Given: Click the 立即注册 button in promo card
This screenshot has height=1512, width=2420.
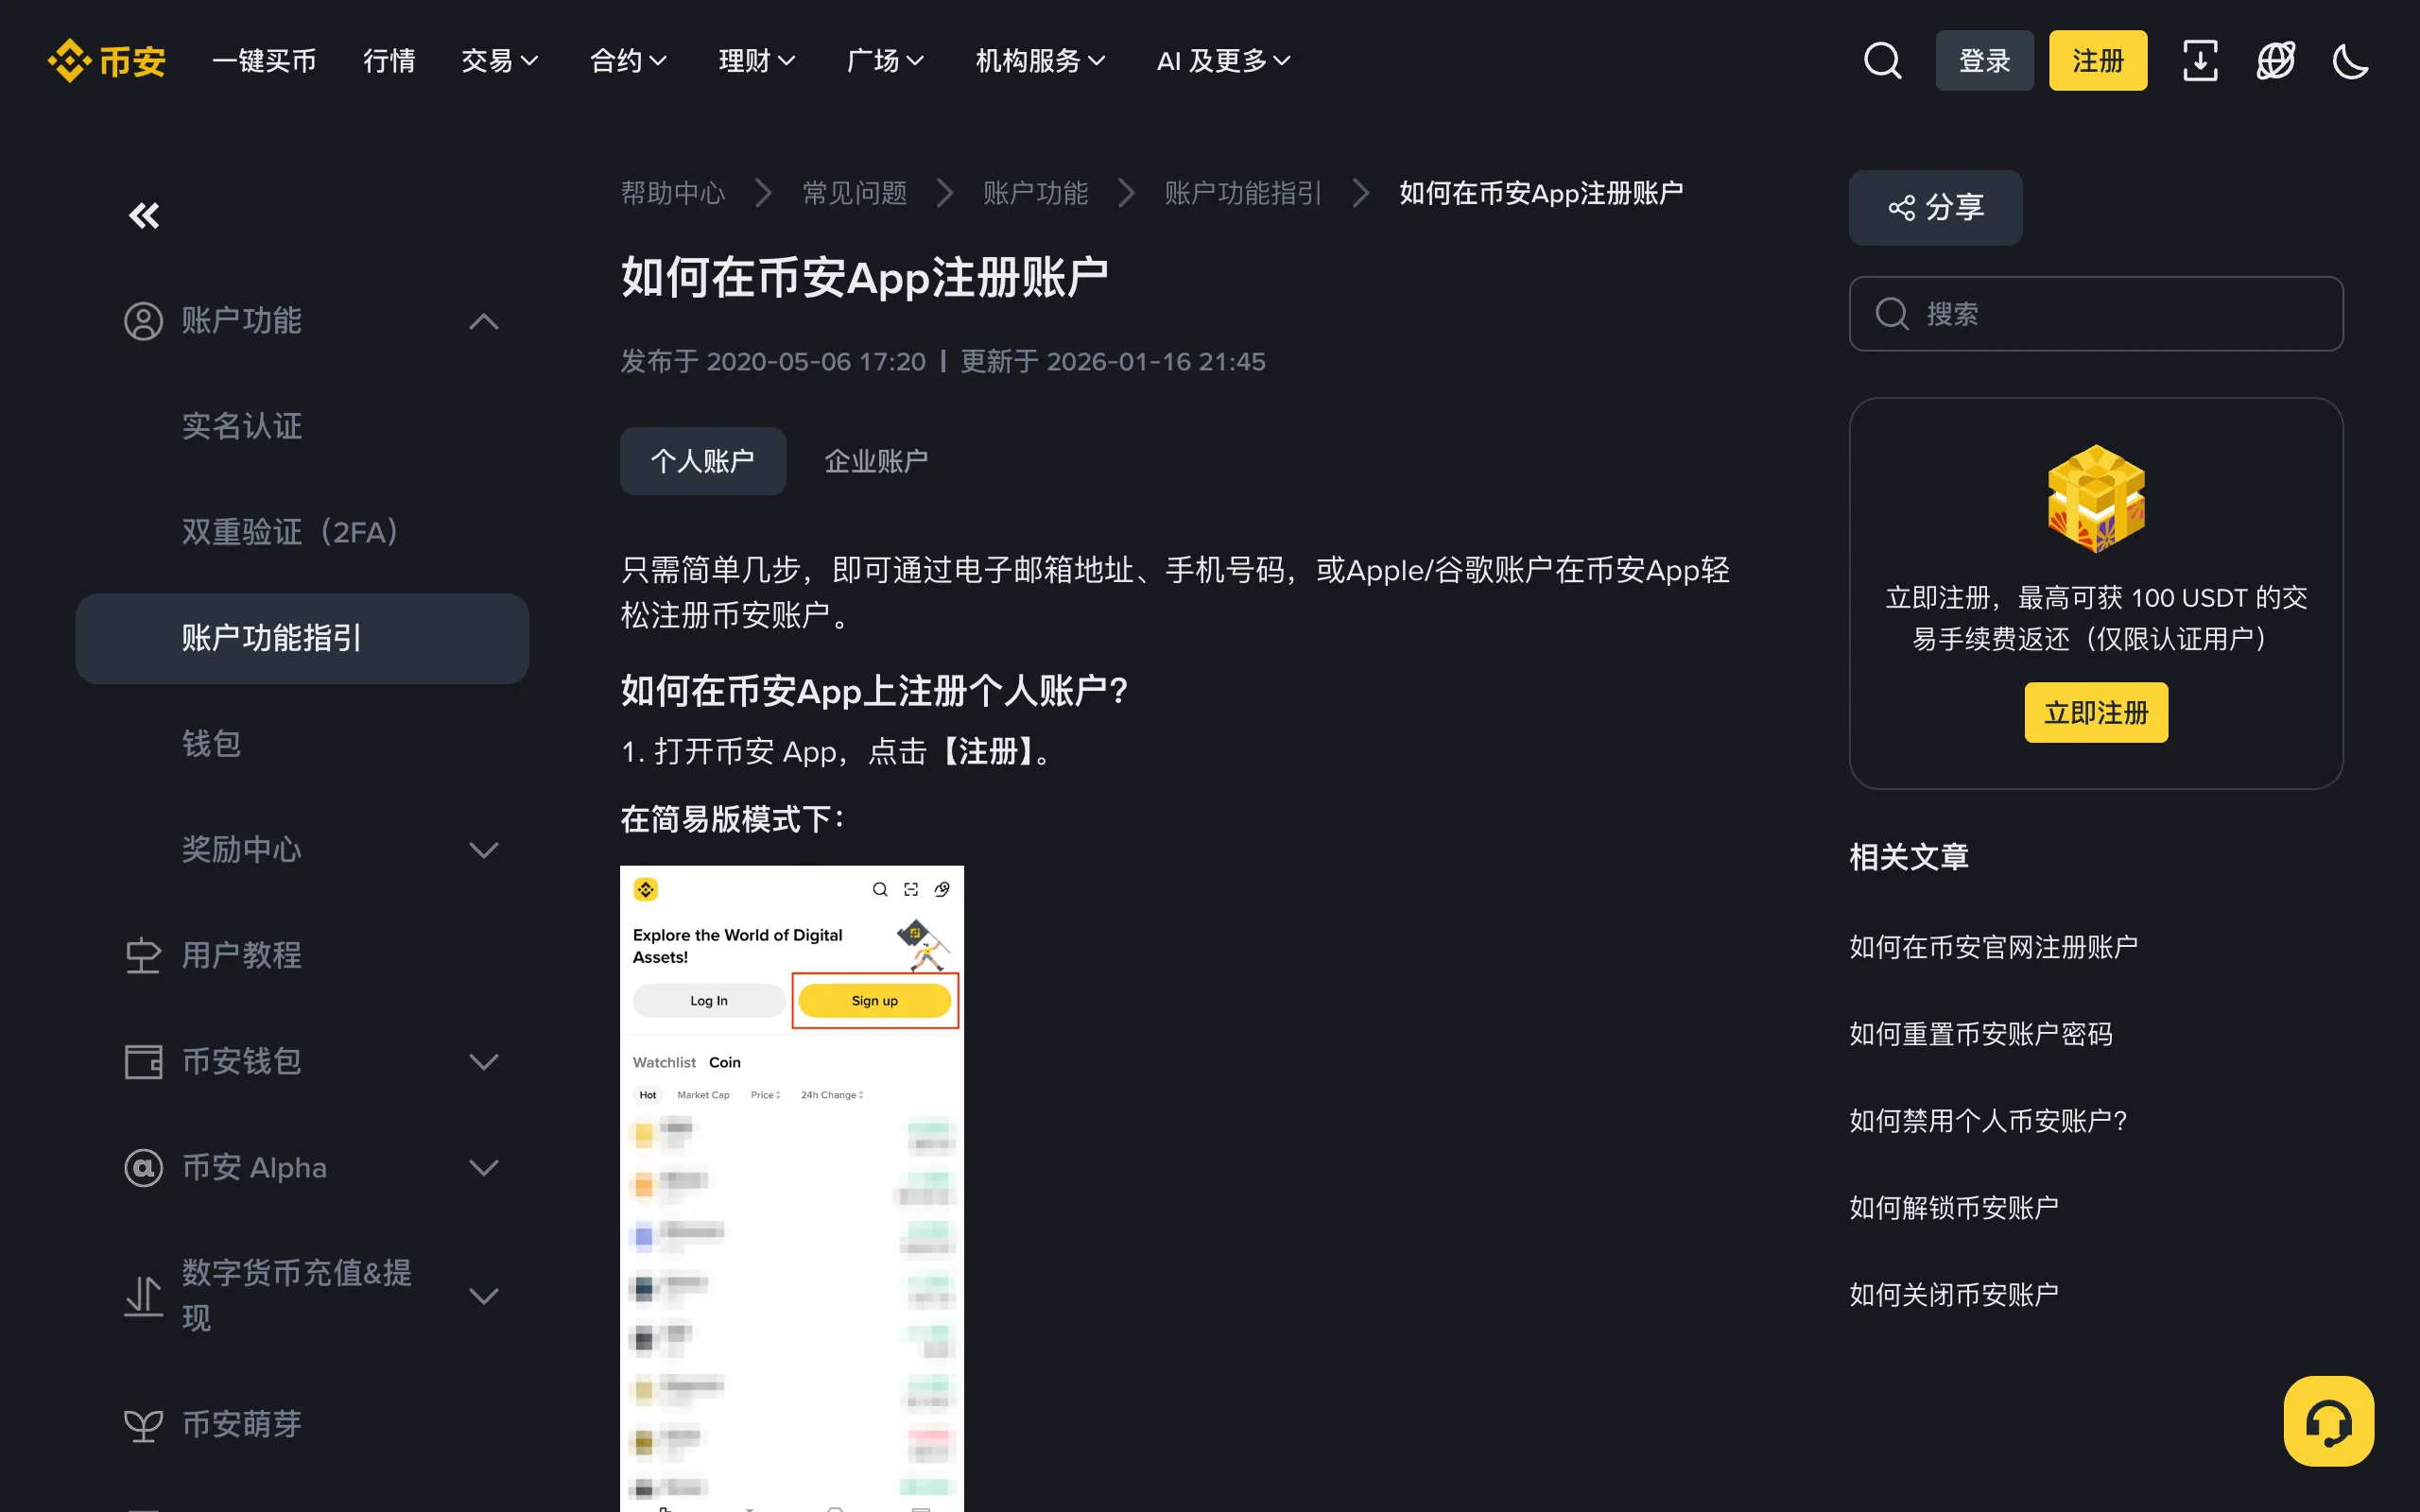Looking at the screenshot, I should [x=2096, y=713].
